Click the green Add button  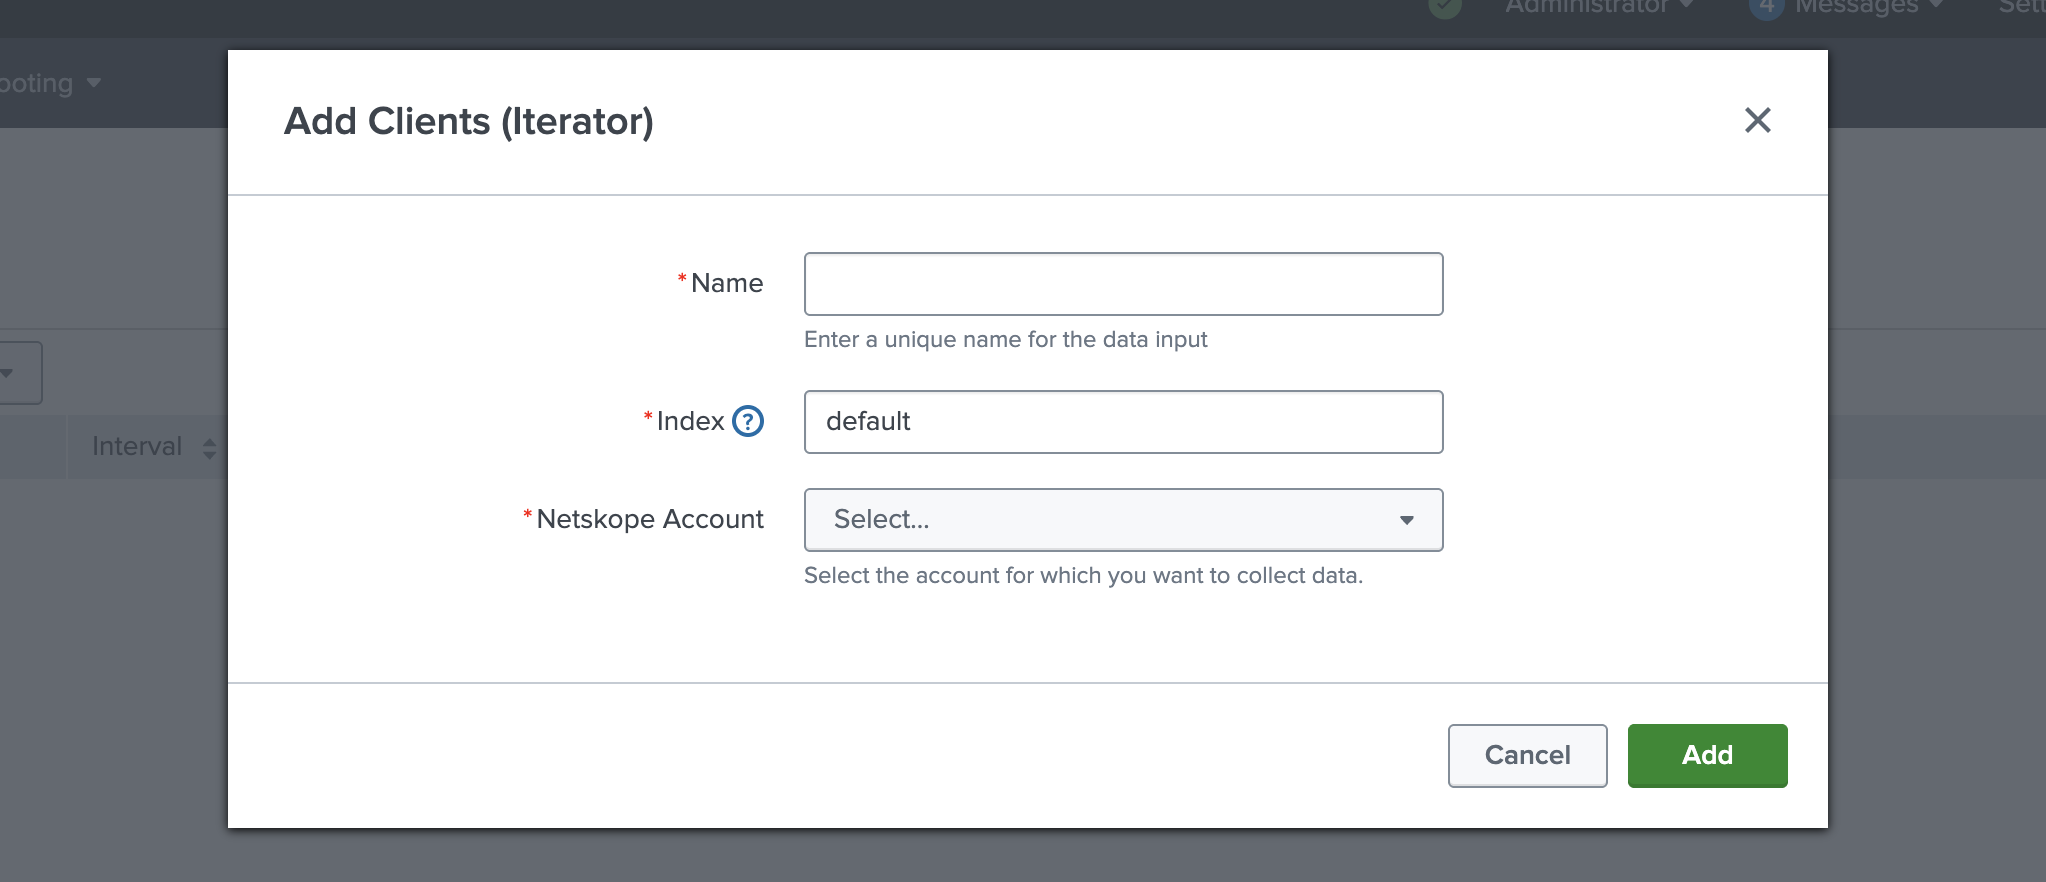point(1707,756)
